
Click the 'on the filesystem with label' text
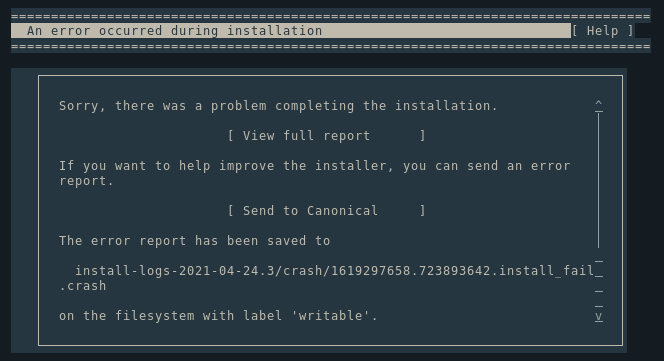pyautogui.click(x=170, y=316)
